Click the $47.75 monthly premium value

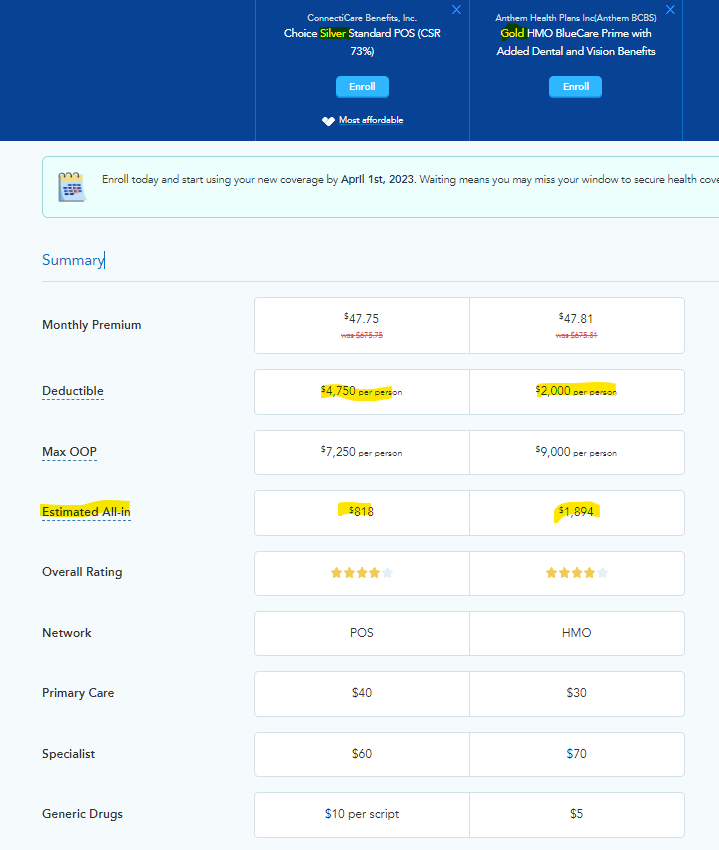(x=362, y=318)
